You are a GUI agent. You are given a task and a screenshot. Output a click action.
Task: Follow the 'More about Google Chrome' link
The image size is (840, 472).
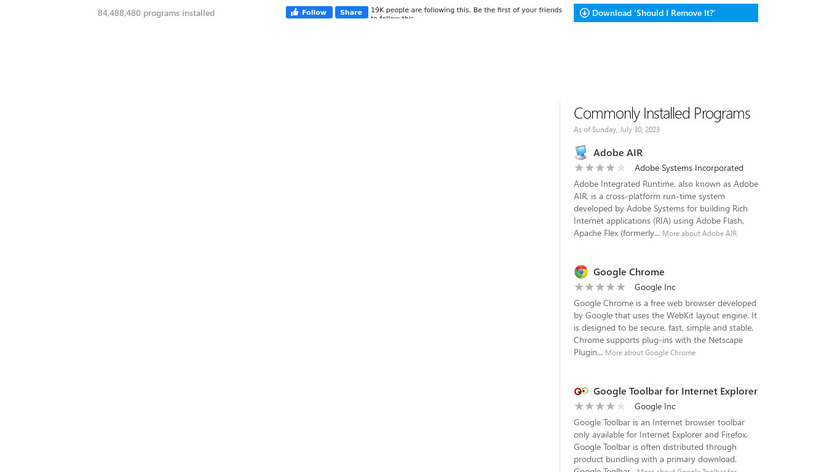coord(650,353)
